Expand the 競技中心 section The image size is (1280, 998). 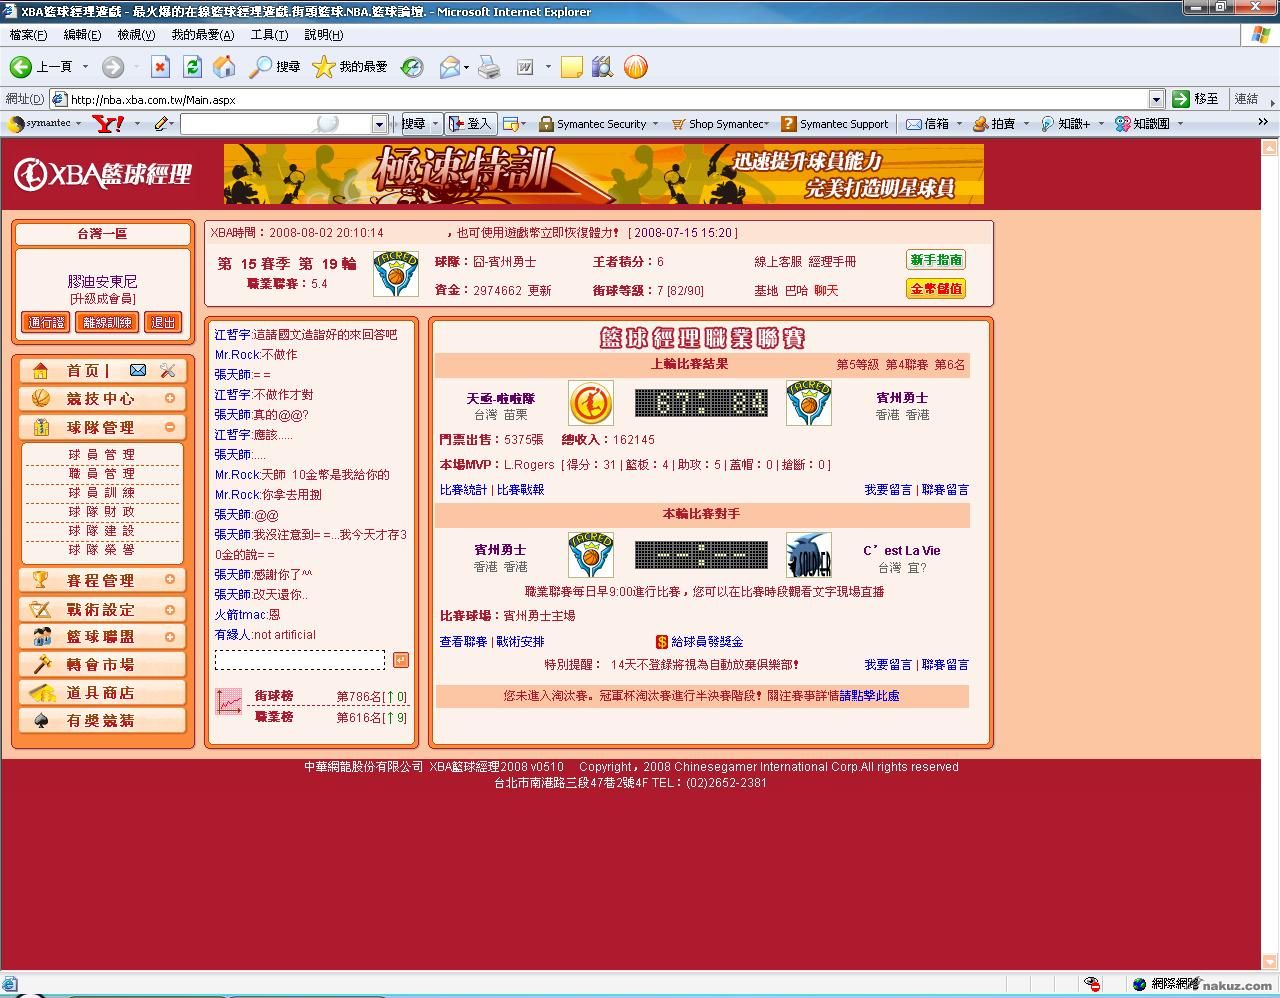pyautogui.click(x=170, y=398)
